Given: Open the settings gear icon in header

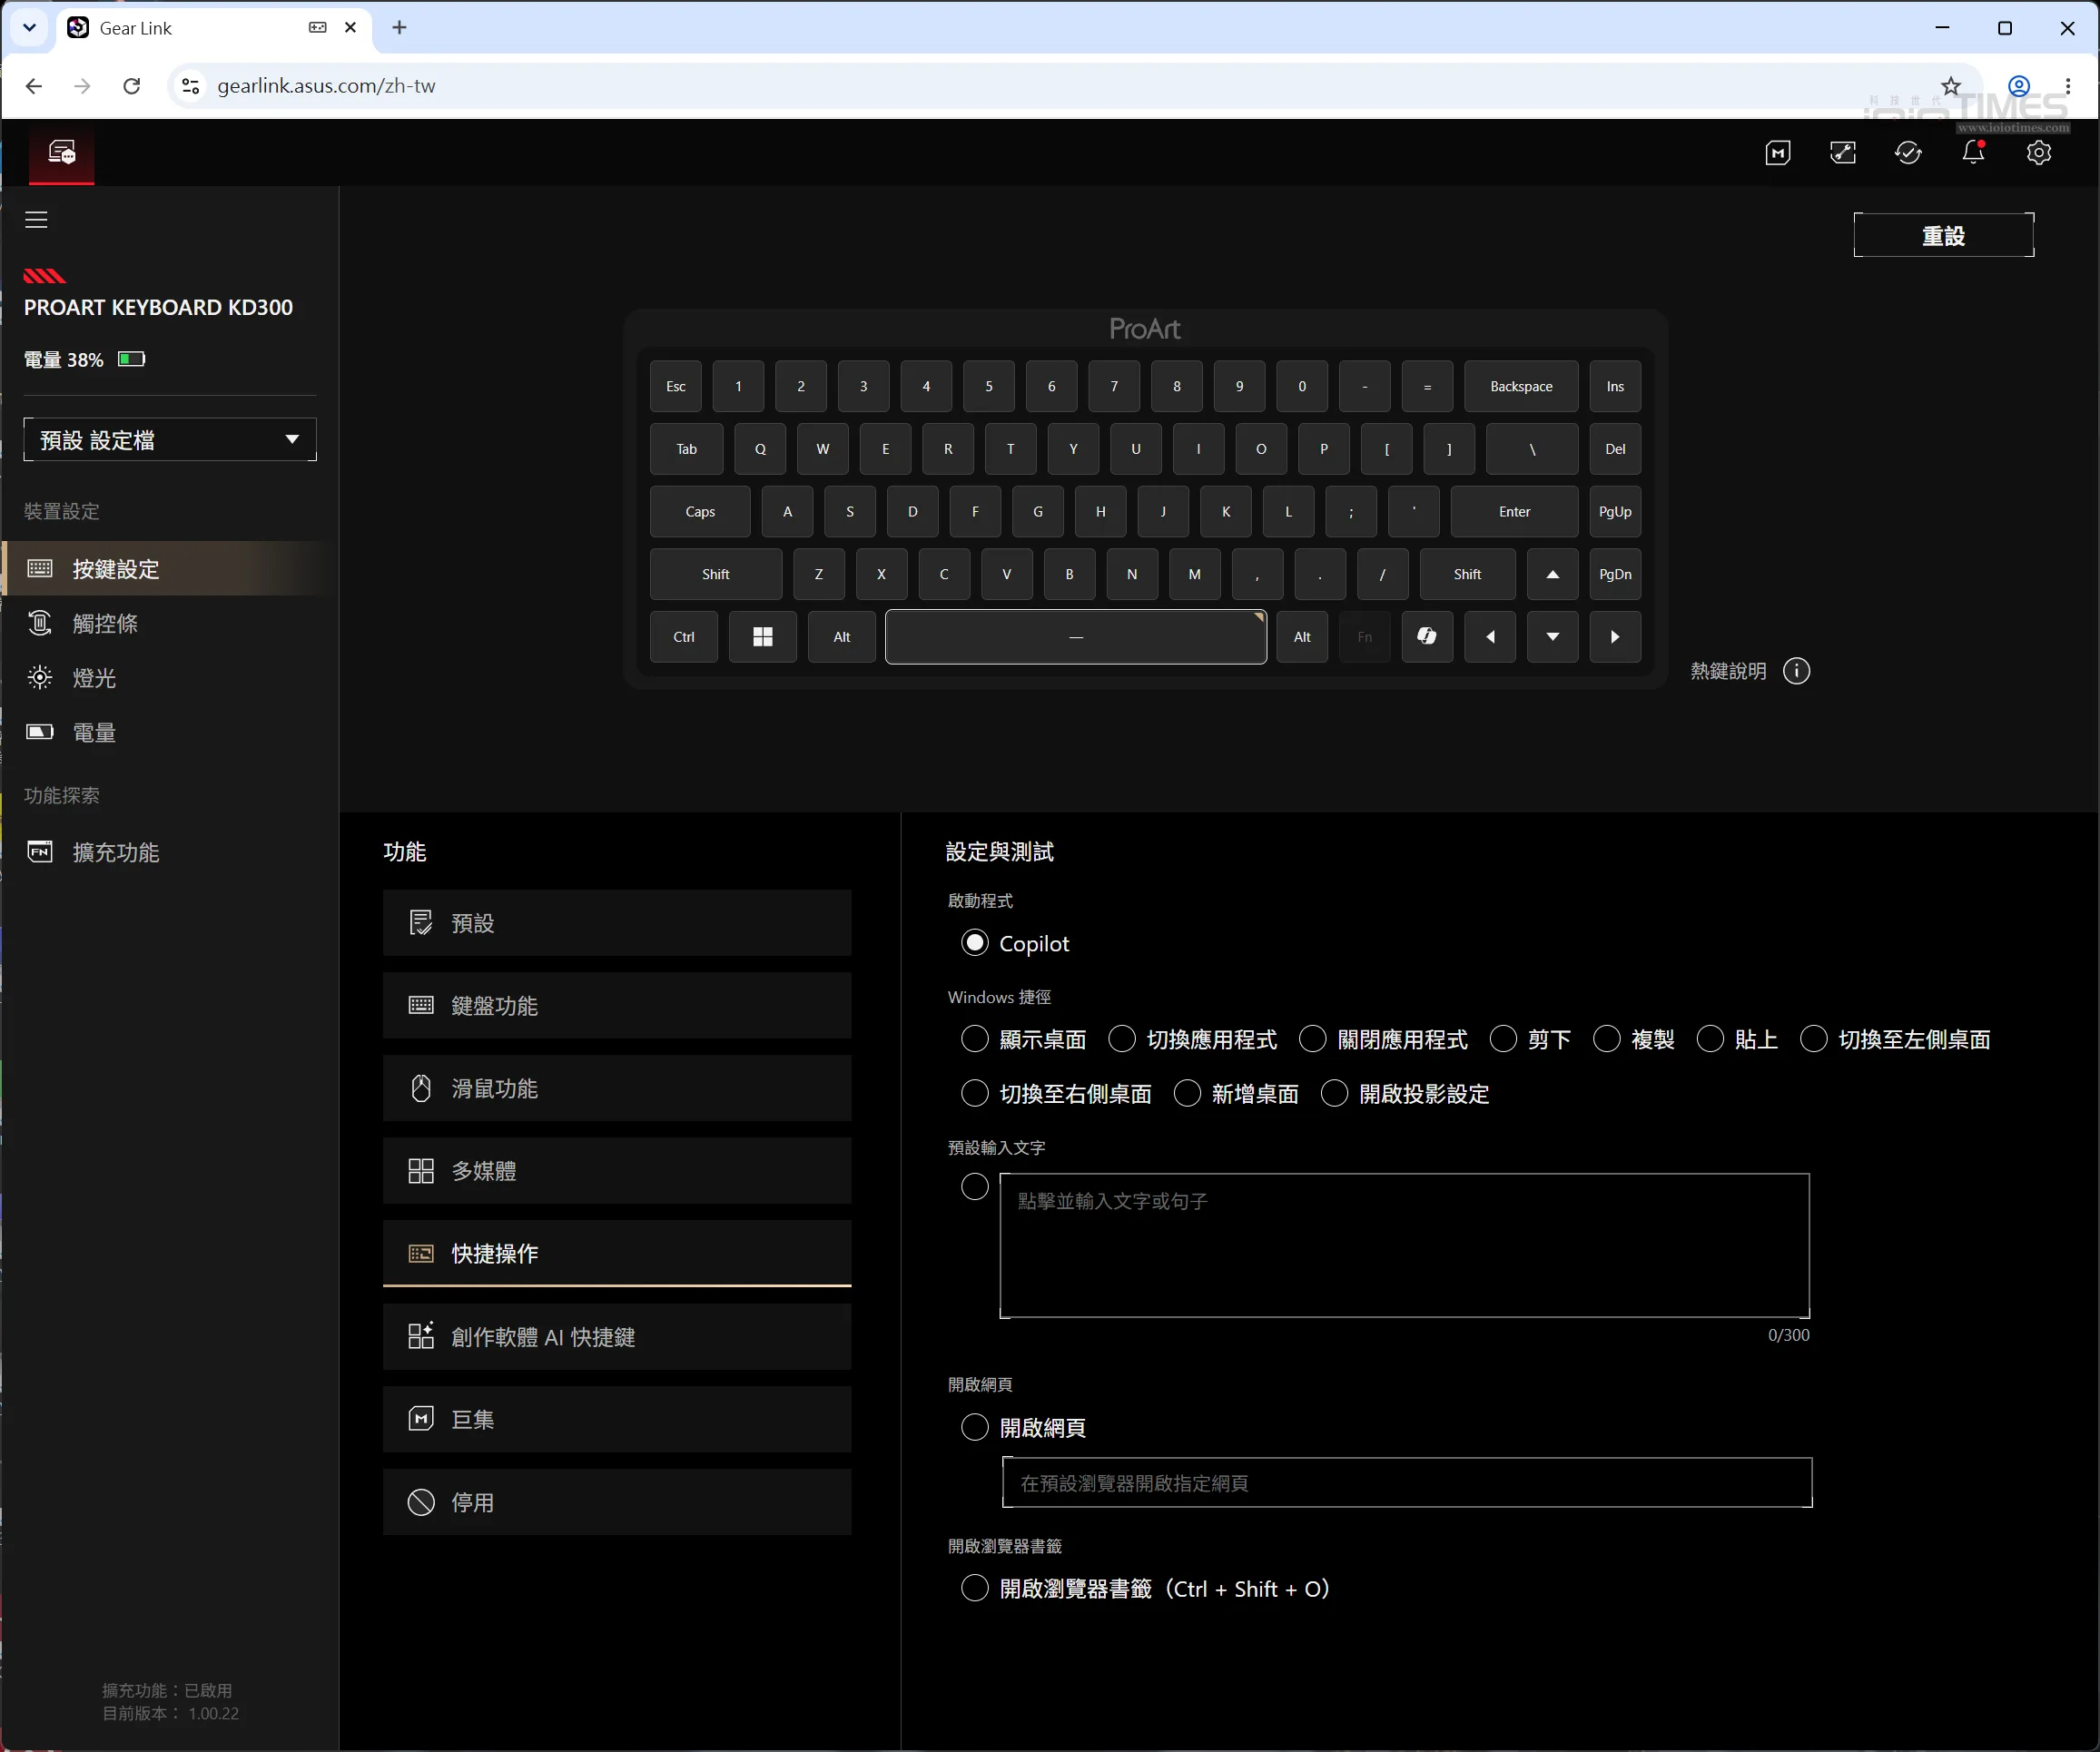Looking at the screenshot, I should pyautogui.click(x=2038, y=153).
